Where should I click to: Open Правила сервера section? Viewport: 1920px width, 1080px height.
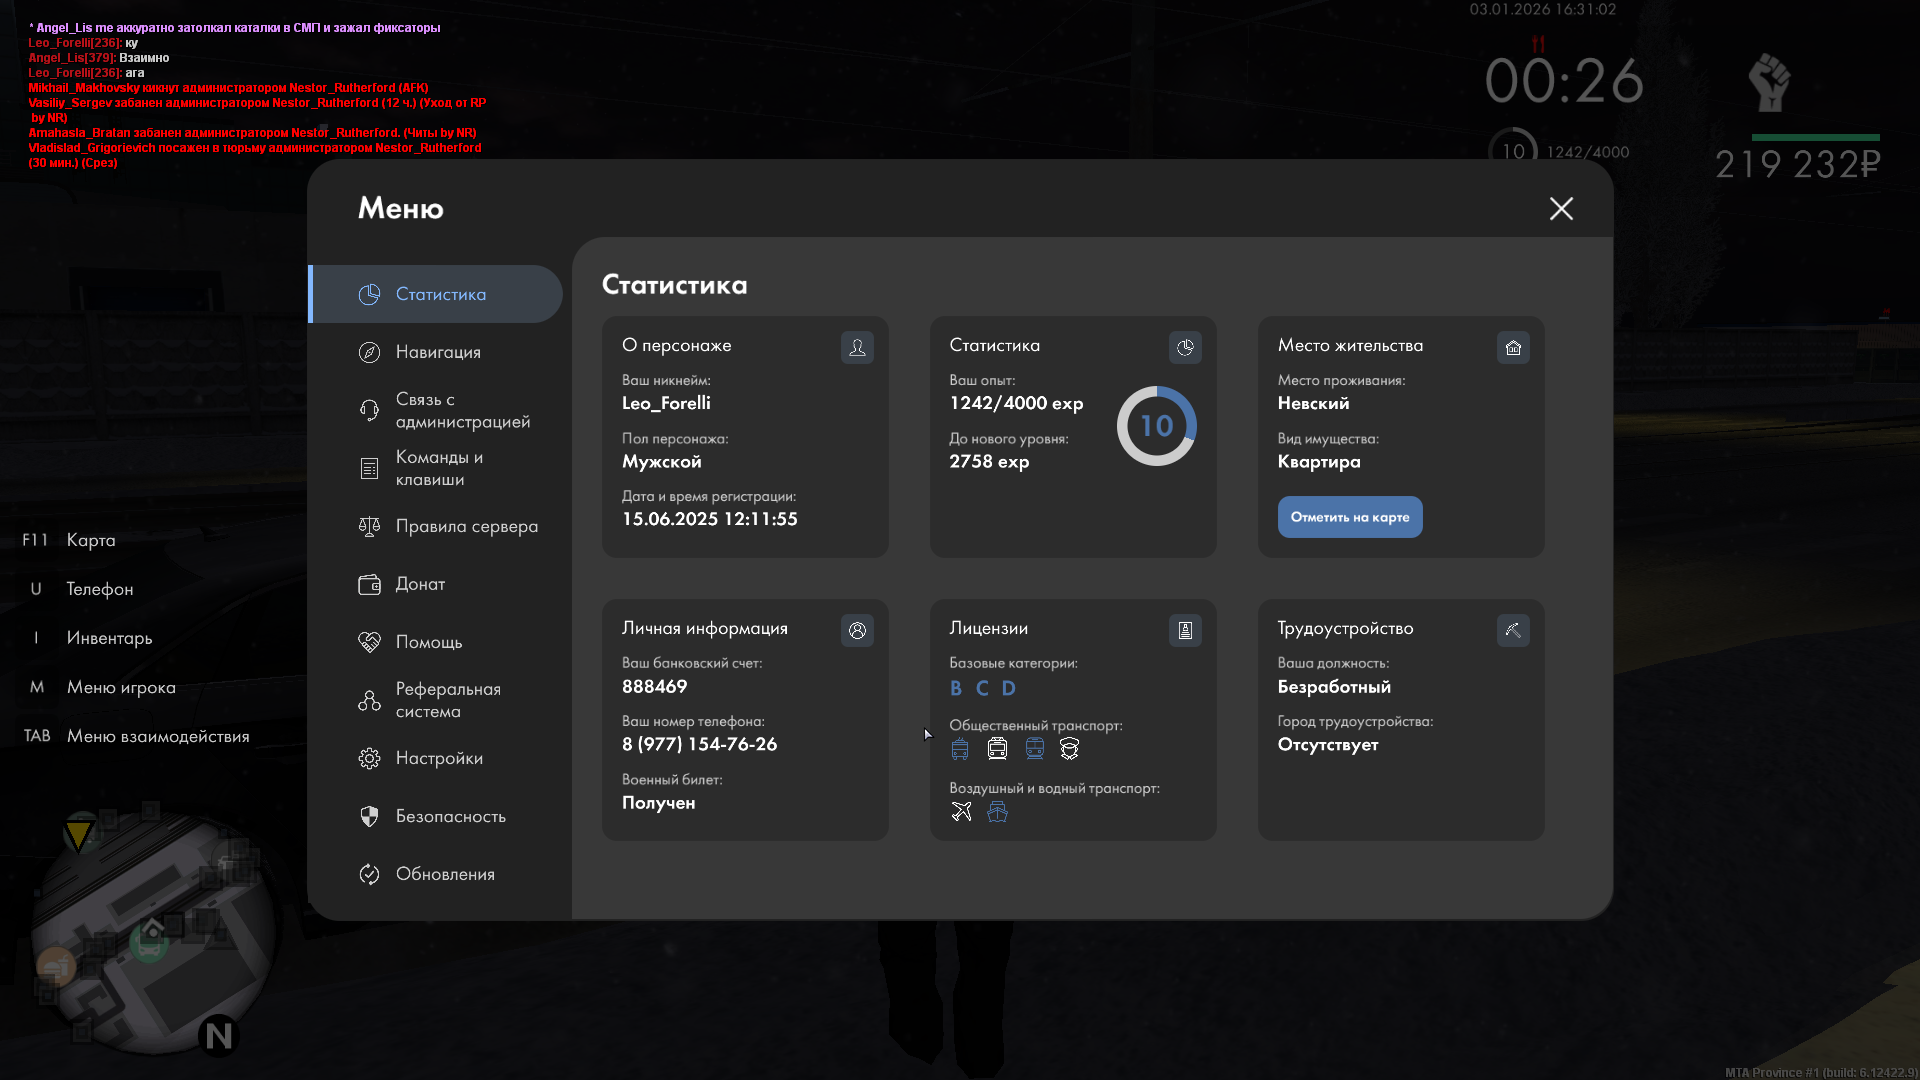coord(465,526)
